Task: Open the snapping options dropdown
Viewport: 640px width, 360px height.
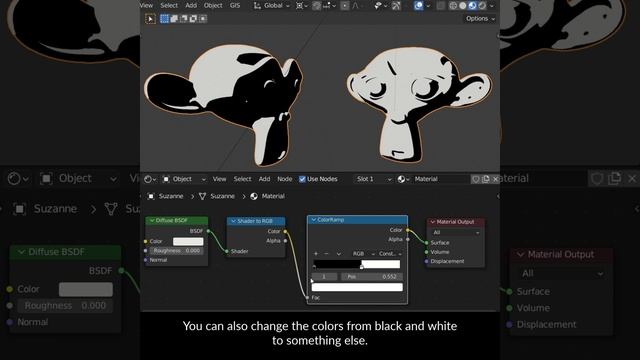Action: click(329, 6)
